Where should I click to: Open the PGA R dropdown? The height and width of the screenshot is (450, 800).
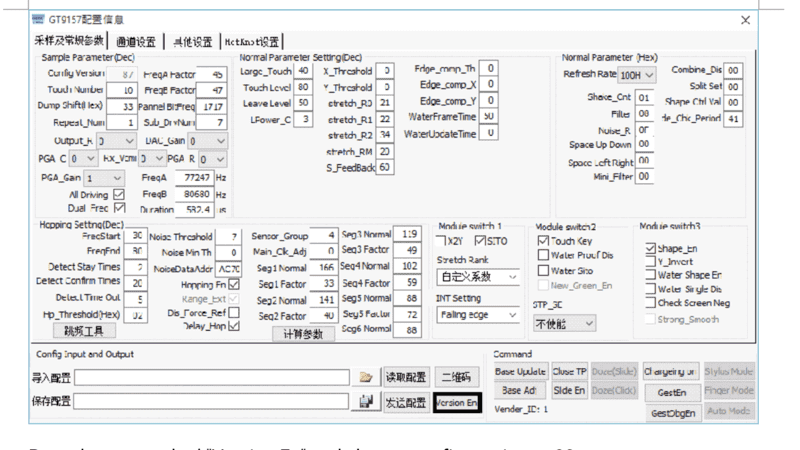213,160
